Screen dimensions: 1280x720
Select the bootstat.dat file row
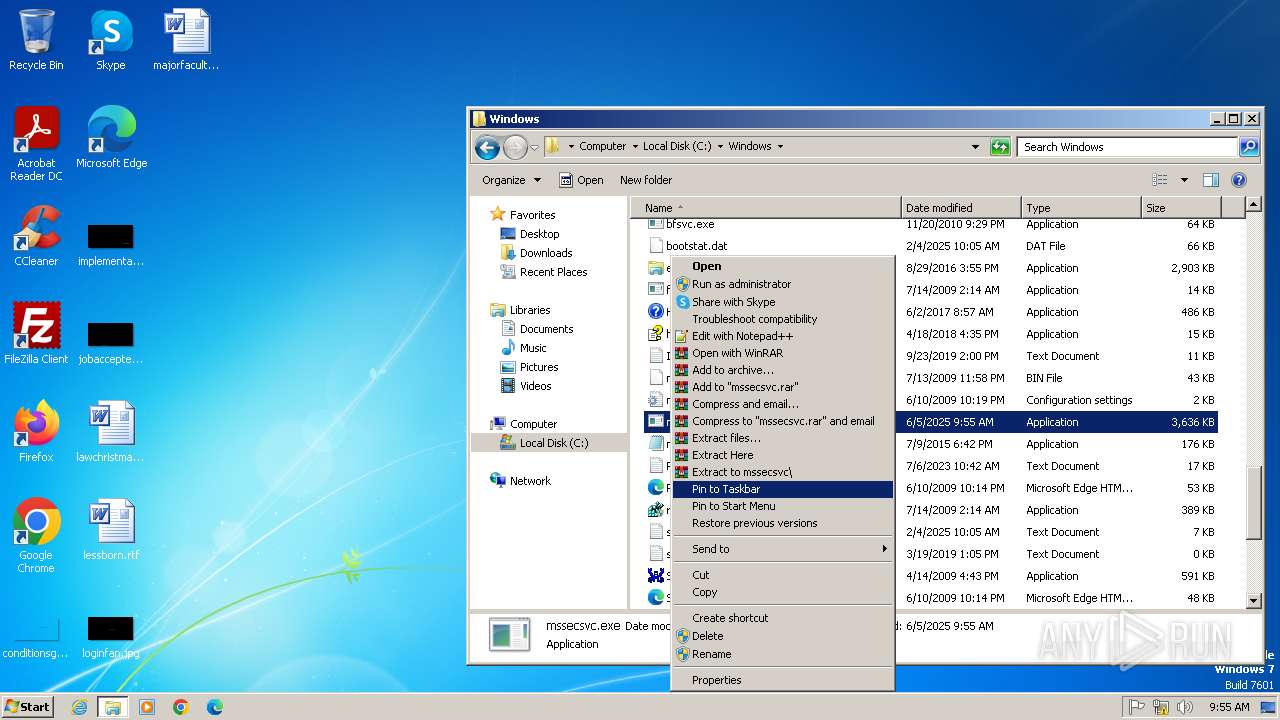pyautogui.click(x=930, y=246)
